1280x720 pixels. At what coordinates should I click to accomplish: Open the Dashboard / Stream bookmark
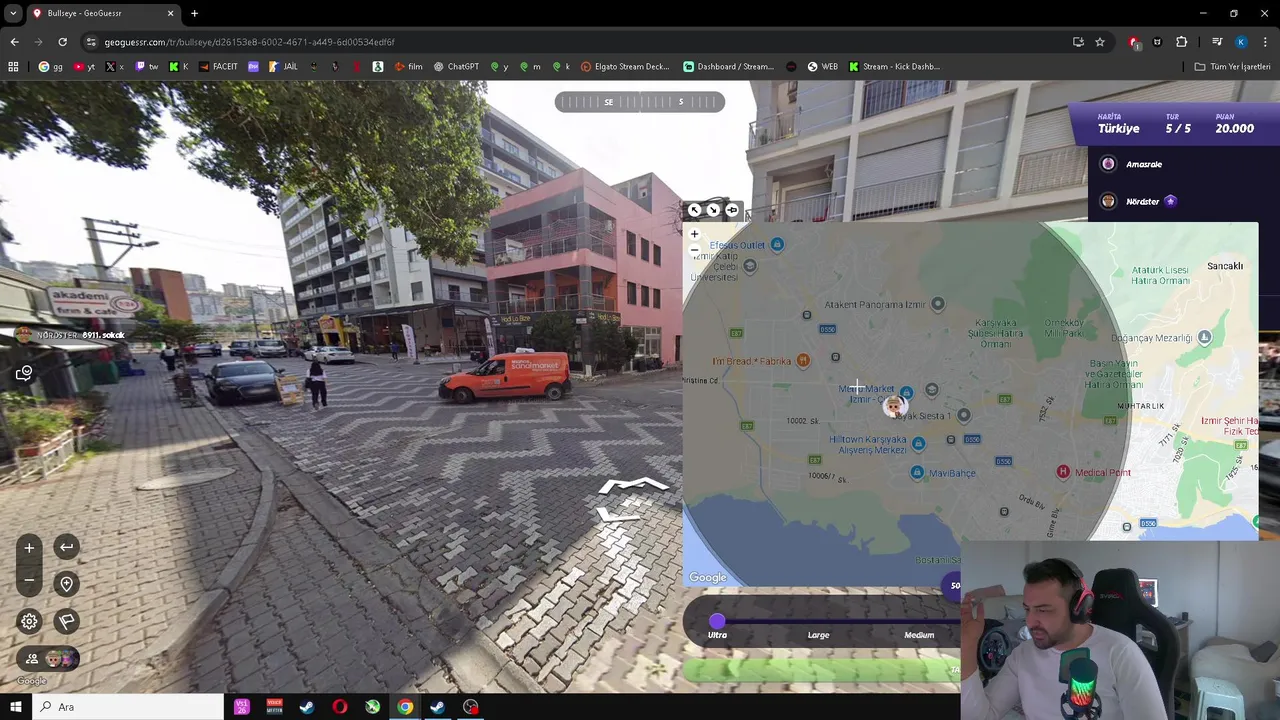coord(729,66)
